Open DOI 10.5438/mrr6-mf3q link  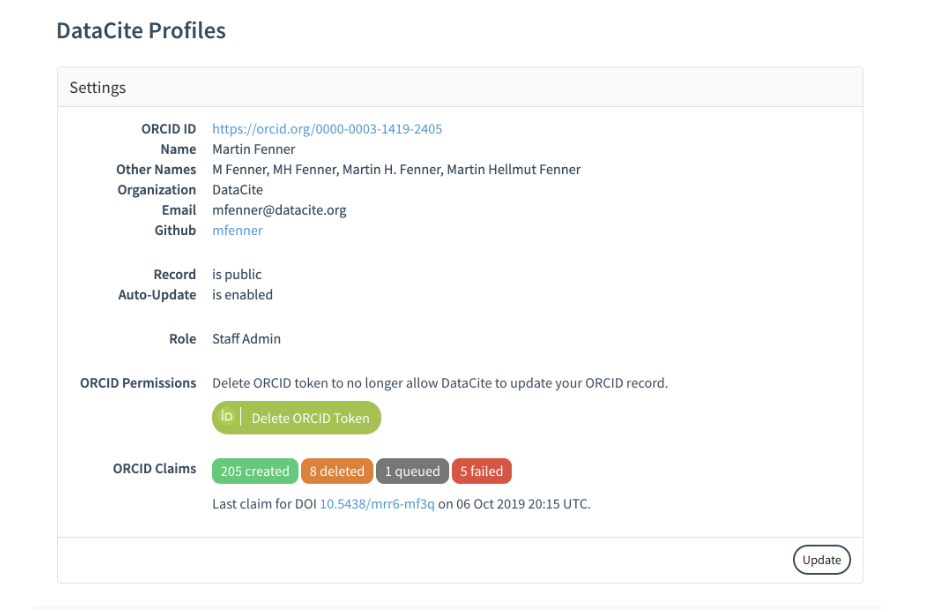pos(377,504)
